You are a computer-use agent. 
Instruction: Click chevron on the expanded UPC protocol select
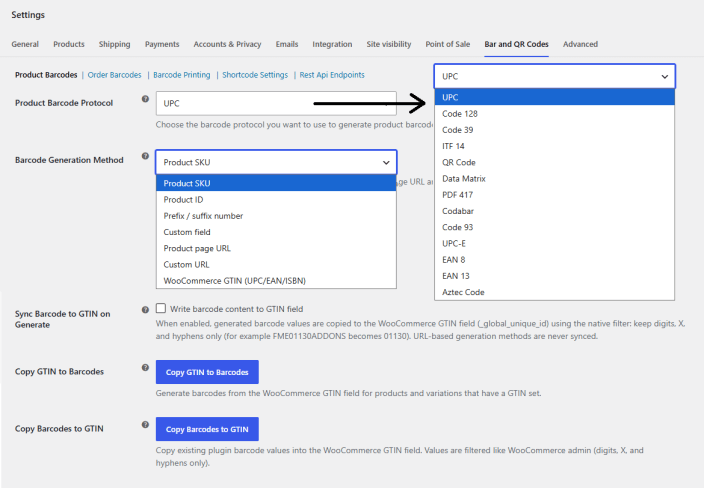tap(664, 77)
